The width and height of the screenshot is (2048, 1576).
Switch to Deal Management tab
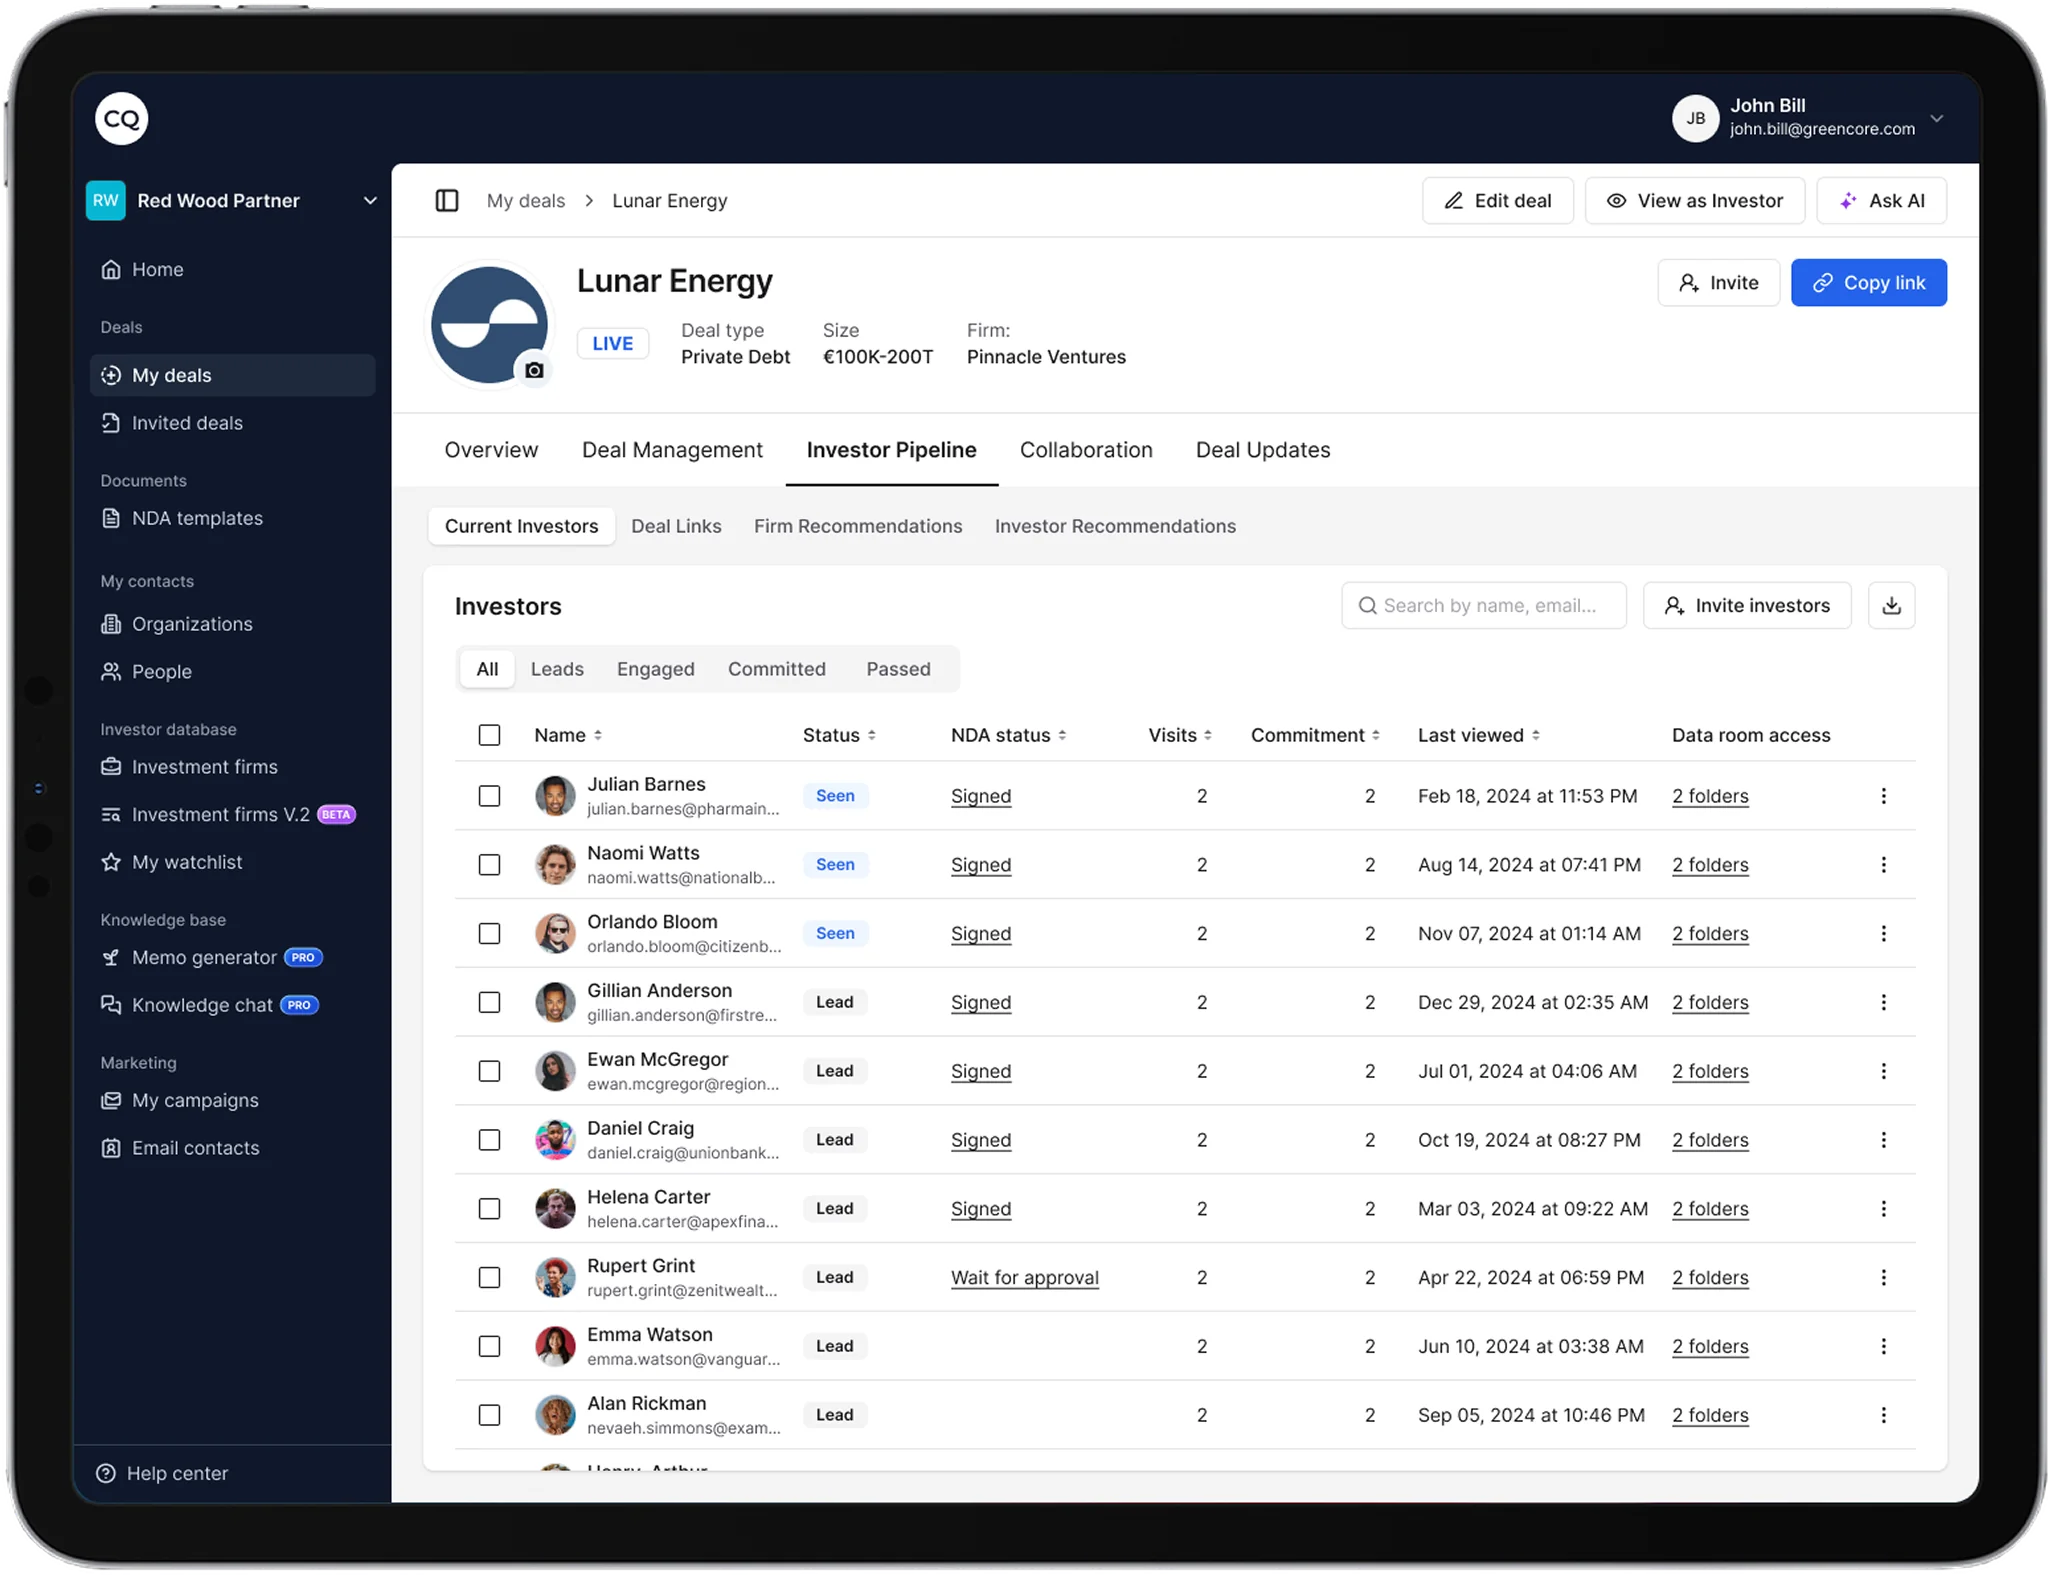pos(672,450)
